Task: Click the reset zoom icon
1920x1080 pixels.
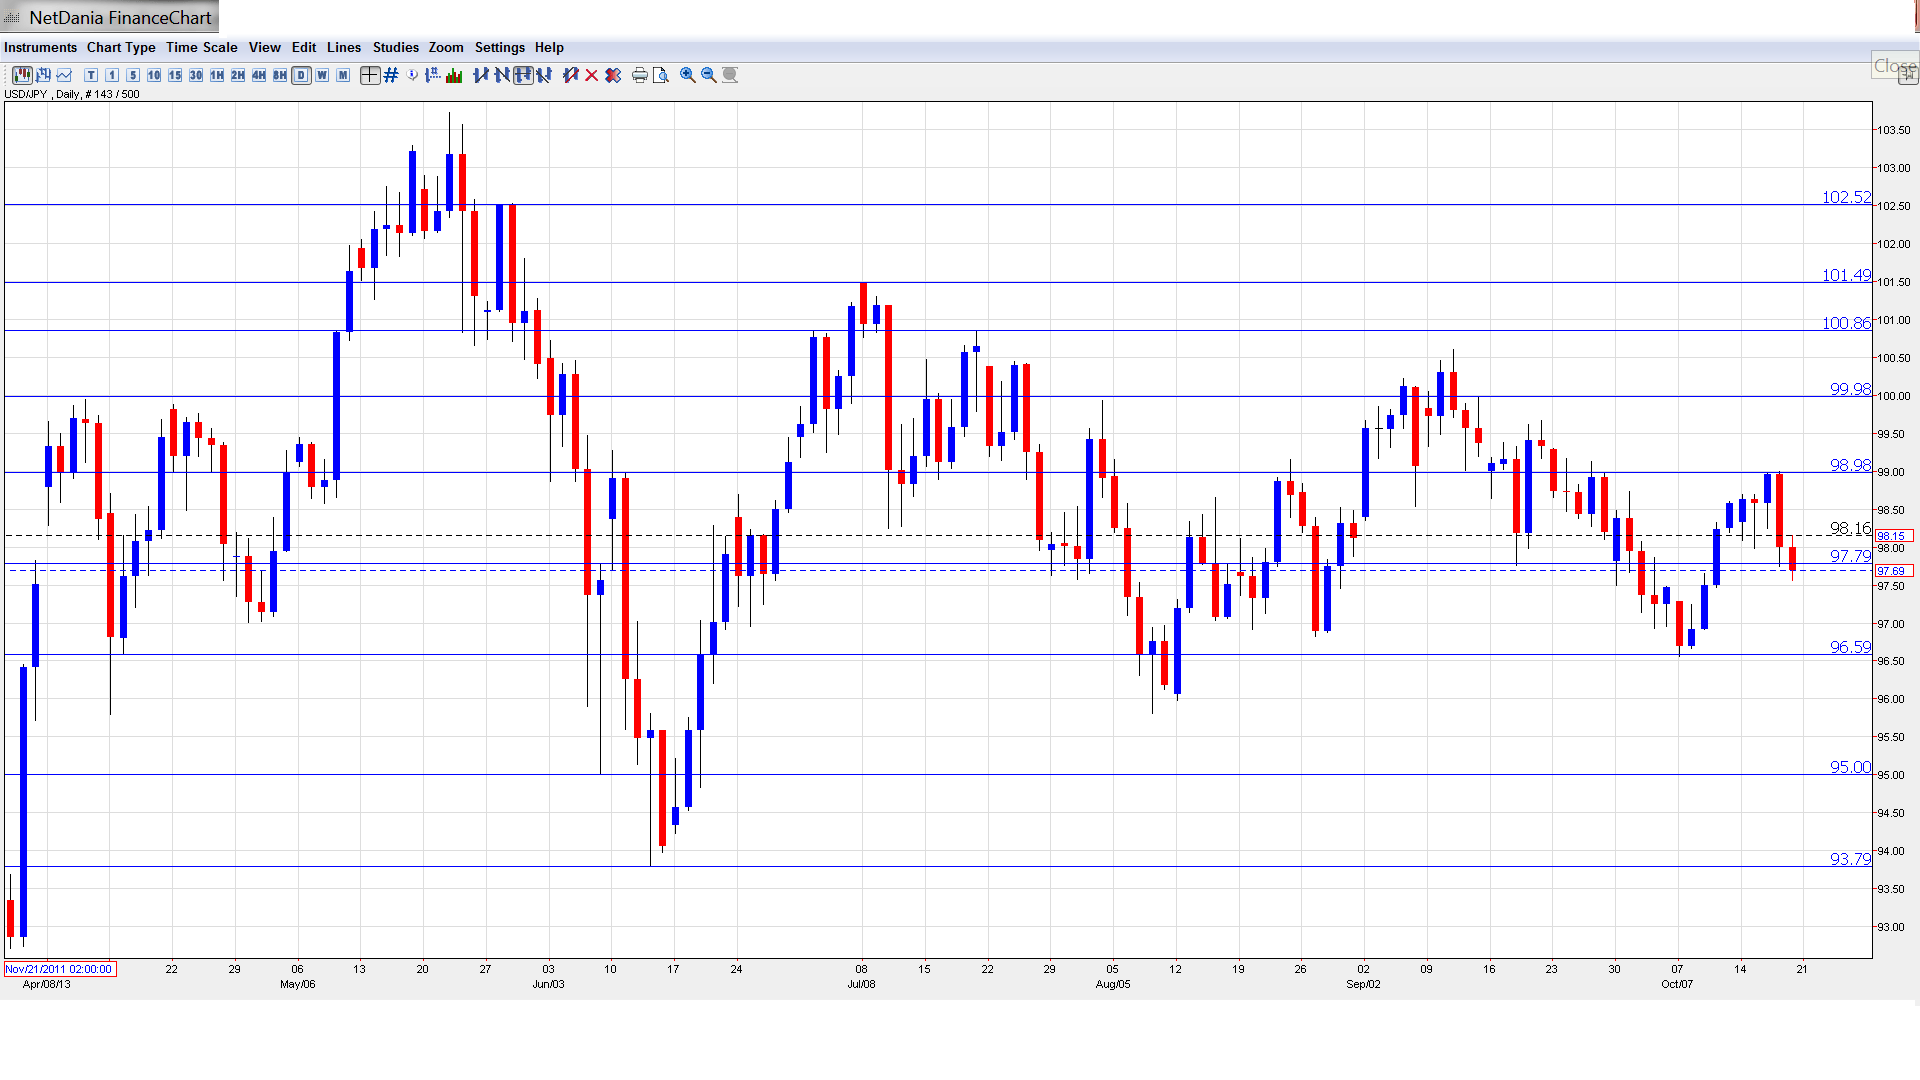Action: click(730, 75)
